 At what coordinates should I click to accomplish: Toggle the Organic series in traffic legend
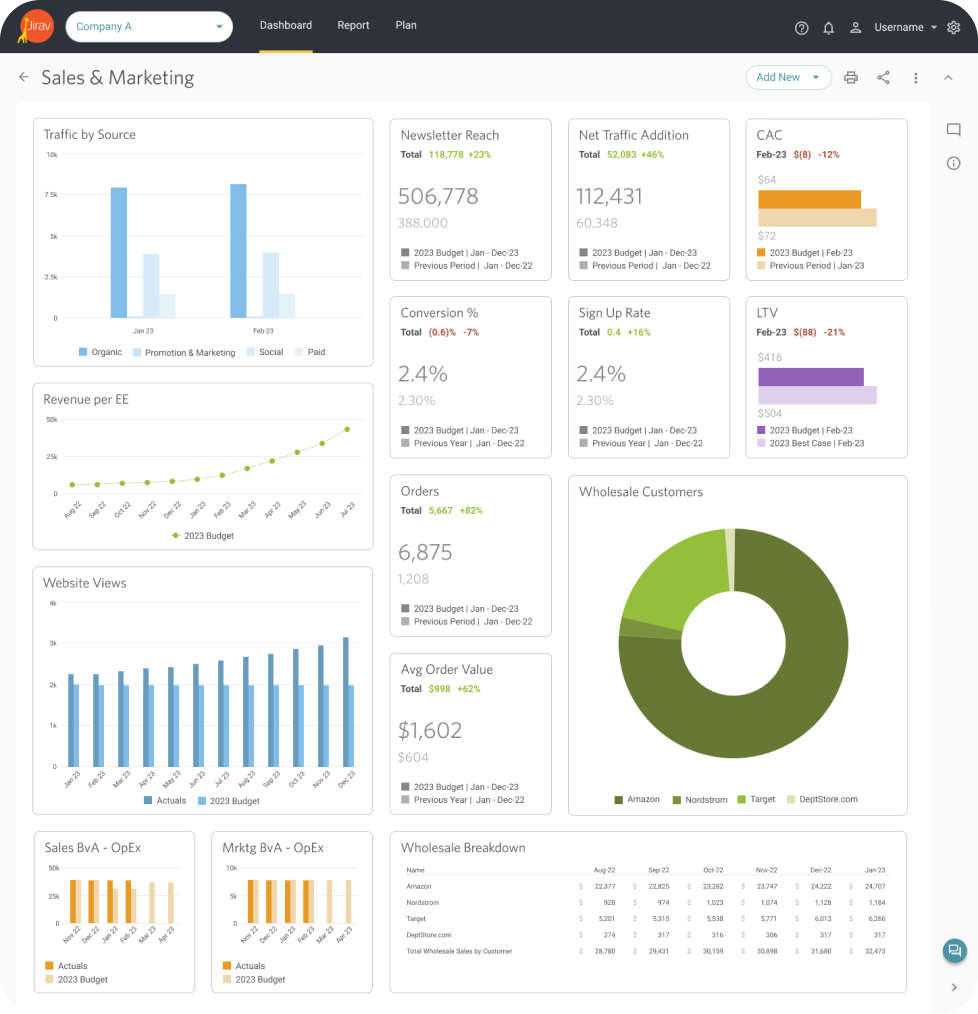pyautogui.click(x=100, y=352)
